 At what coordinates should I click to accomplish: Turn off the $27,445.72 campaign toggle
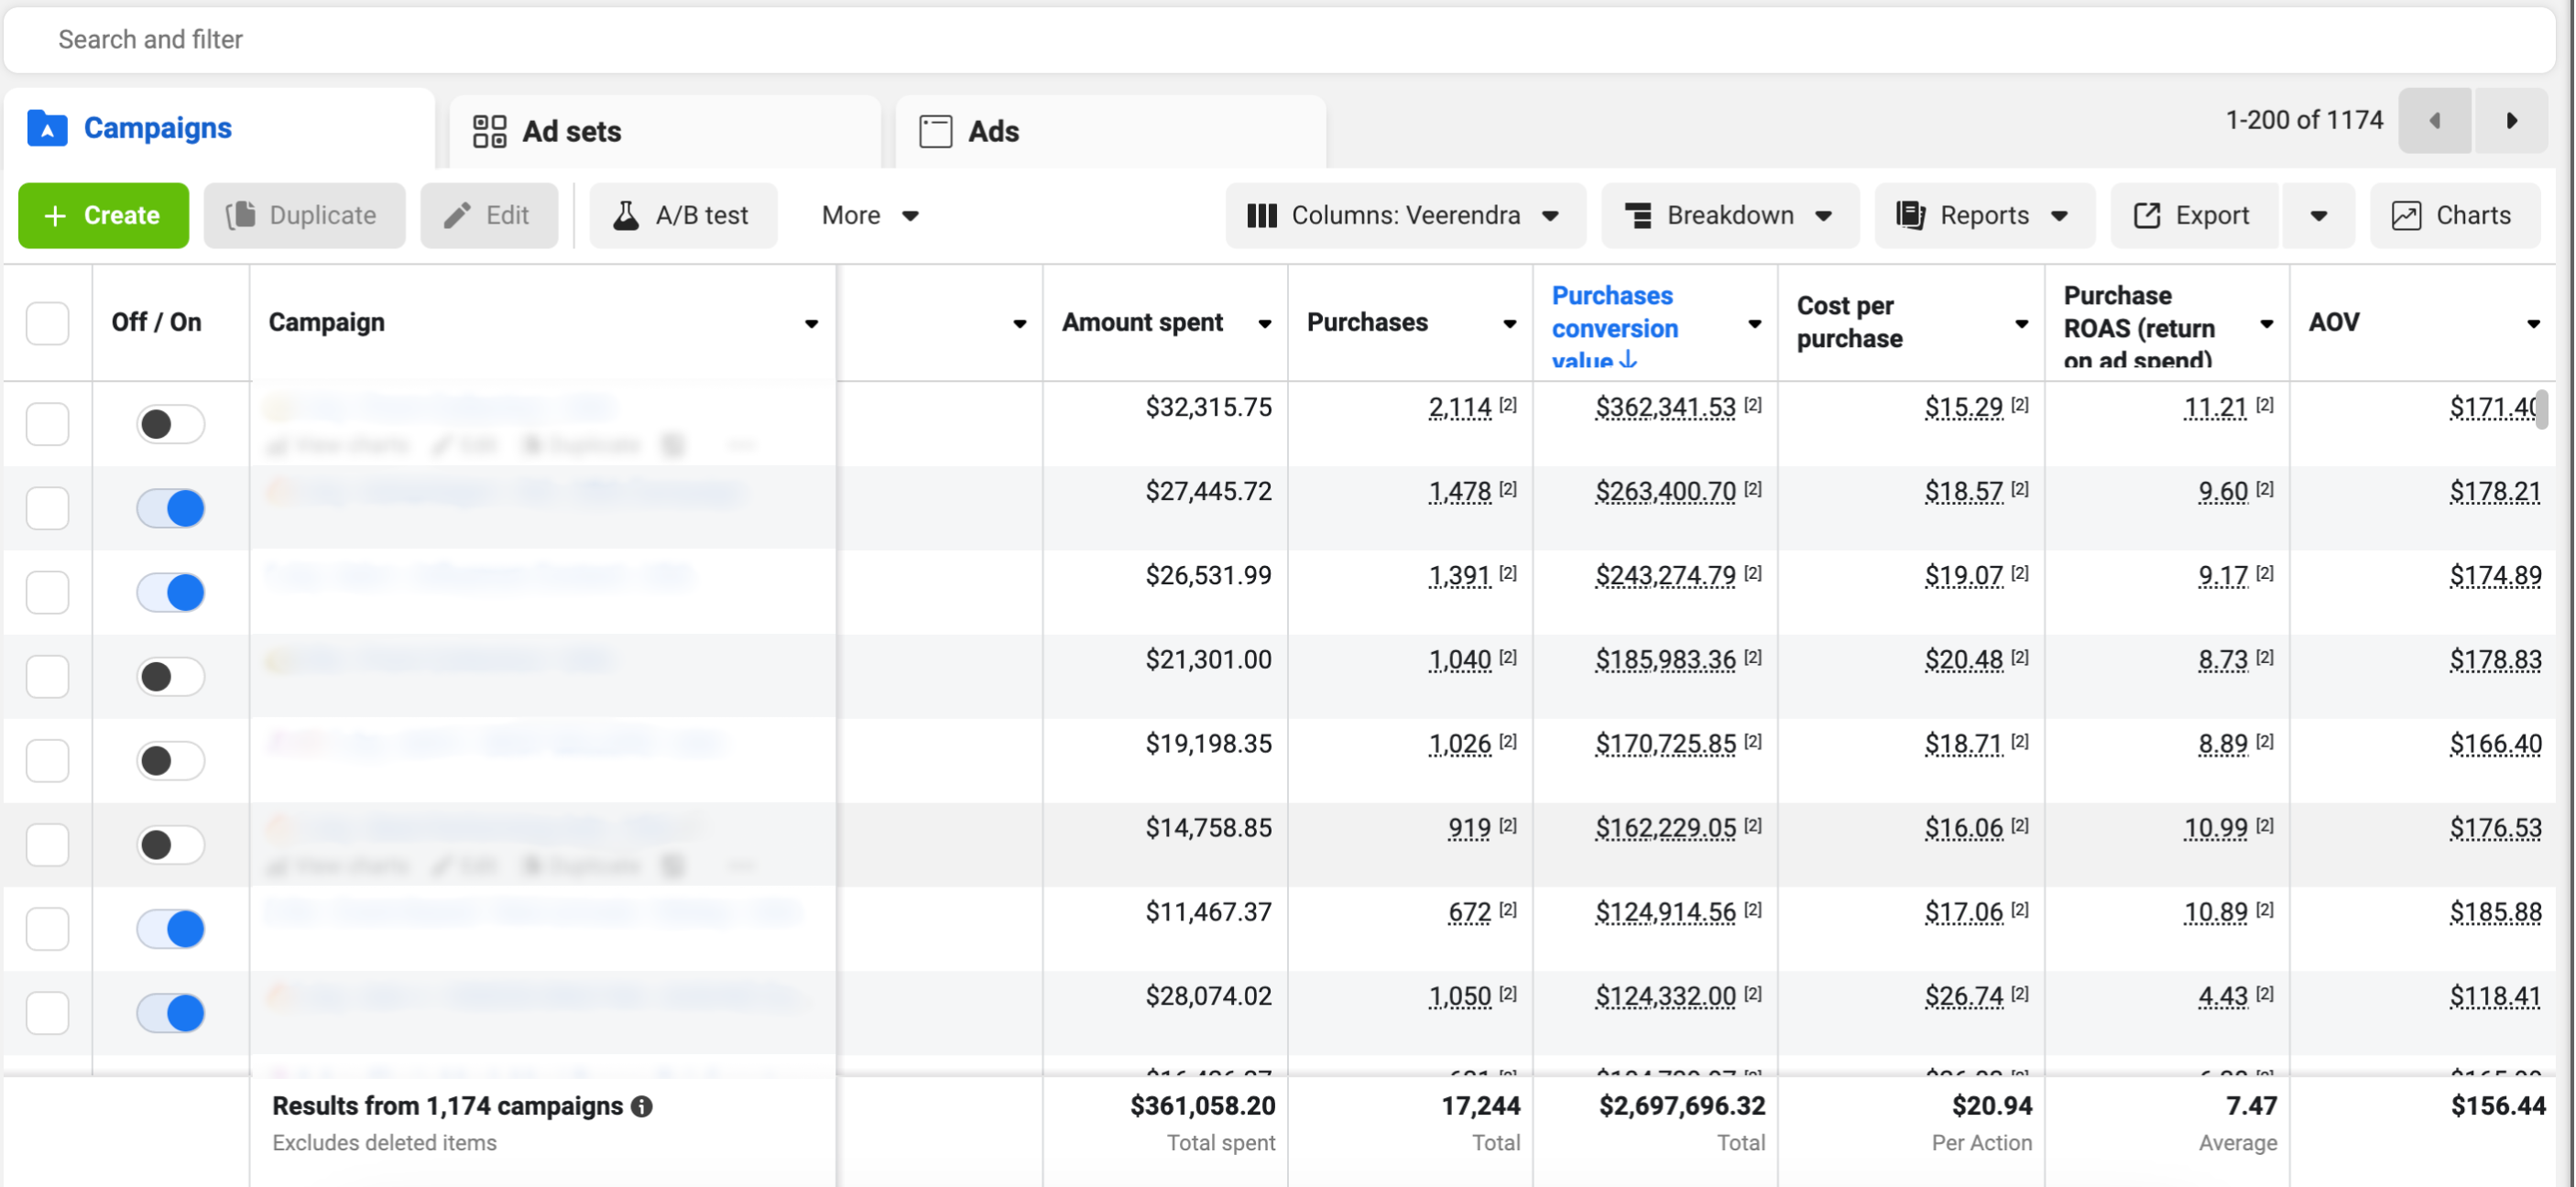coord(171,508)
